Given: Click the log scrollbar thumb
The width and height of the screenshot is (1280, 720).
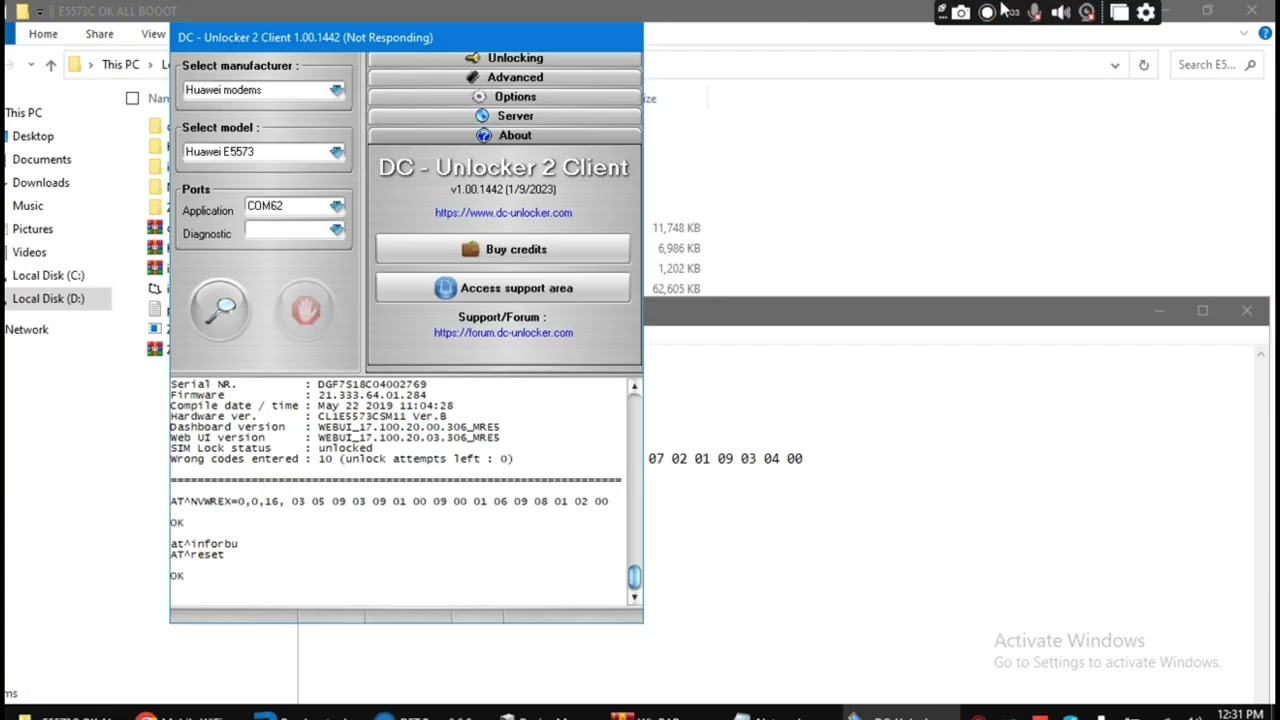Looking at the screenshot, I should 634,576.
